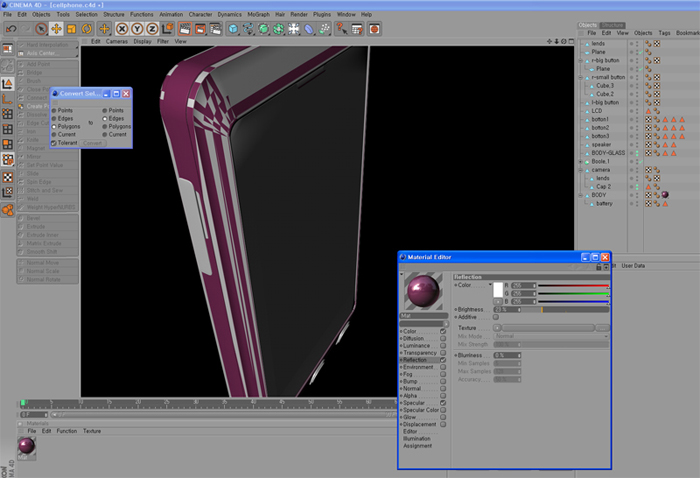Viewport: 700px width, 478px height.
Task: Click the deformer object icon
Action: pyautogui.click(x=309, y=29)
